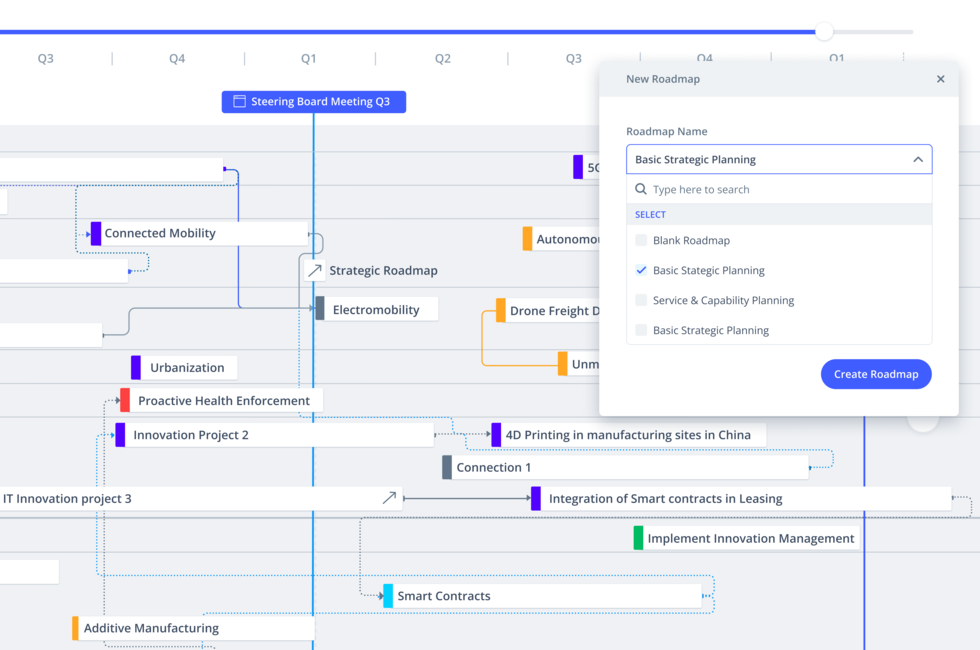980x650 pixels.
Task: Open the Strategic Roadmap link arrow icon
Action: coord(314,270)
